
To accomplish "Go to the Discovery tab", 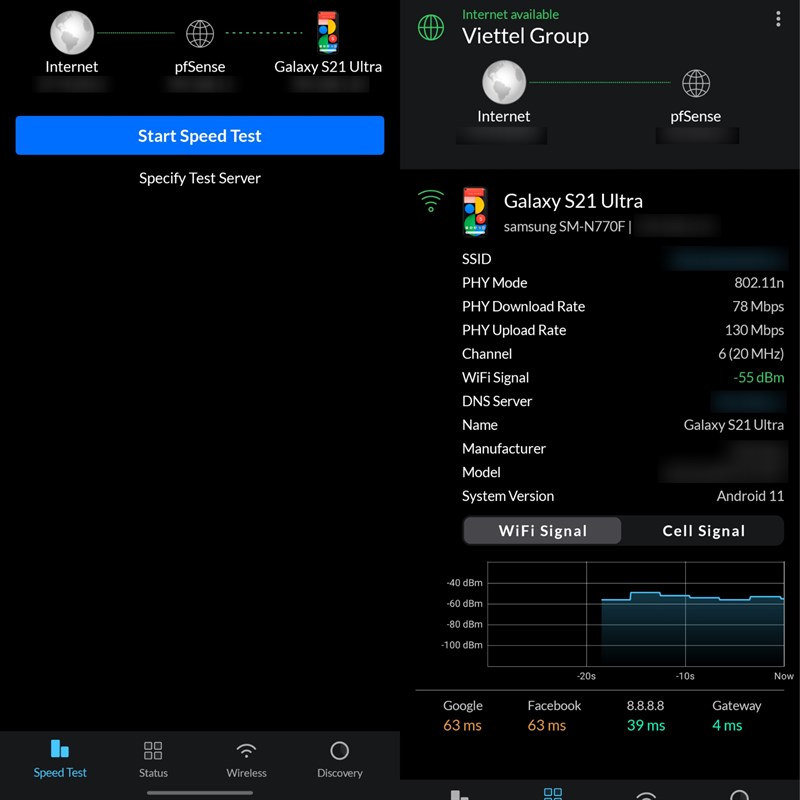I will [340, 759].
